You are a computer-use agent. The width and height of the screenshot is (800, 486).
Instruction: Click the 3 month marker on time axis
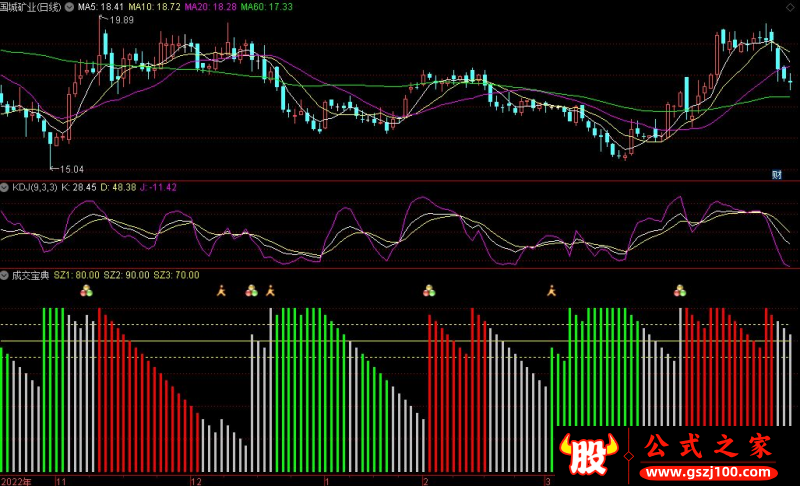click(547, 481)
